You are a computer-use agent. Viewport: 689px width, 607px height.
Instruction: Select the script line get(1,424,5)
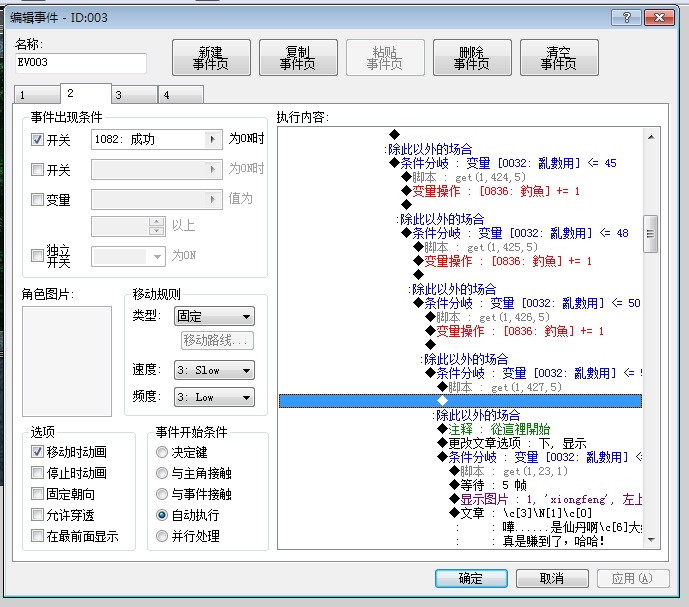point(464,178)
